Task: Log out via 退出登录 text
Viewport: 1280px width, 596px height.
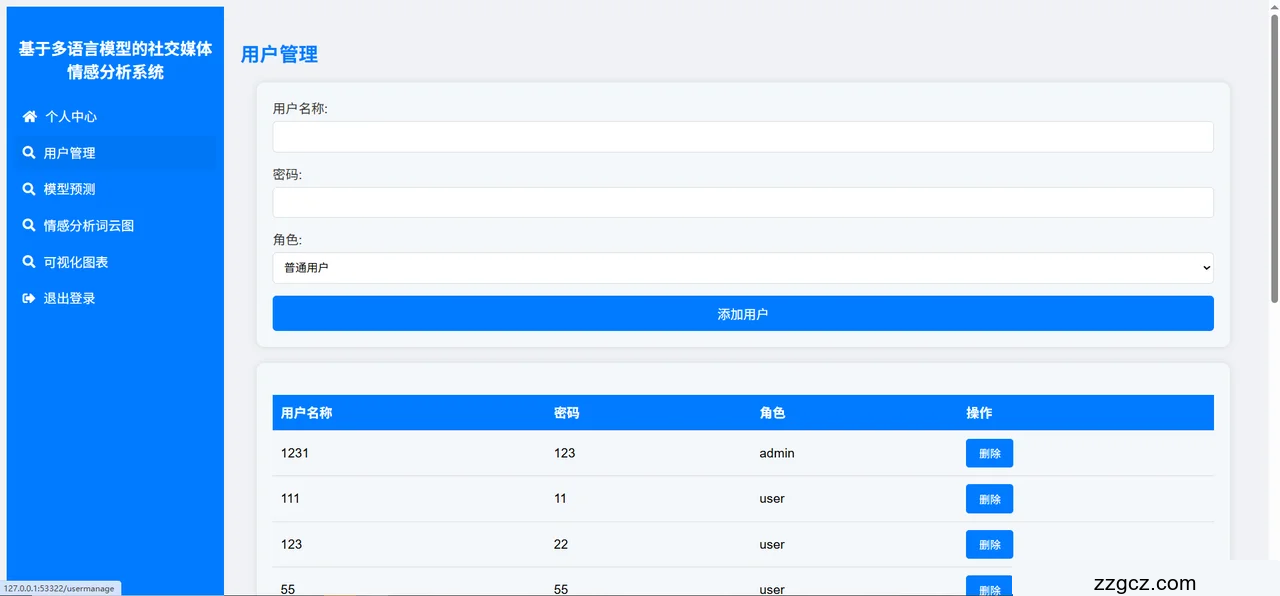Action: pos(69,298)
